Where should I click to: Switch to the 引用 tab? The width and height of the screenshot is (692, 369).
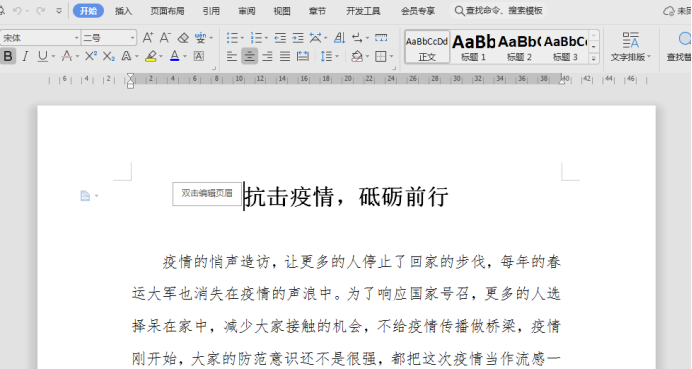coord(211,11)
